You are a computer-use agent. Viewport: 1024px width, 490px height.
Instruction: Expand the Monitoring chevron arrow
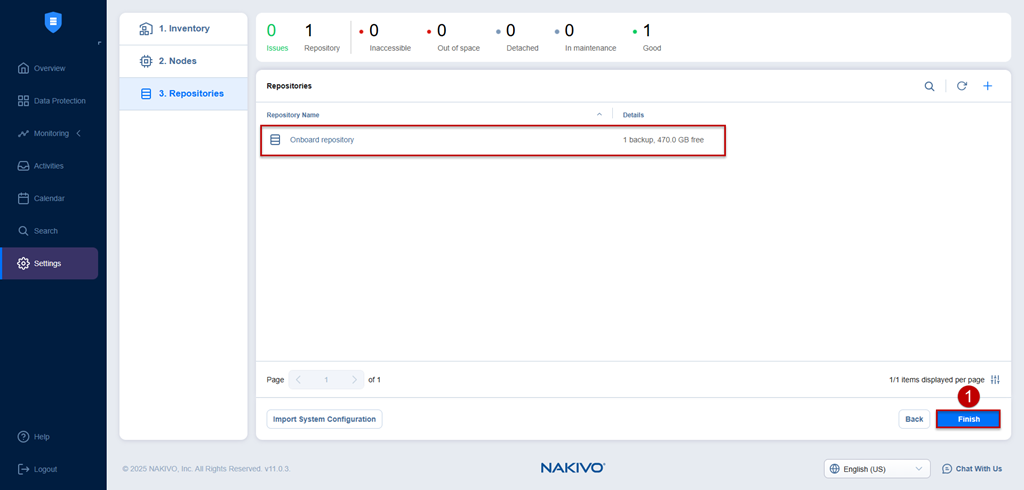tap(78, 133)
